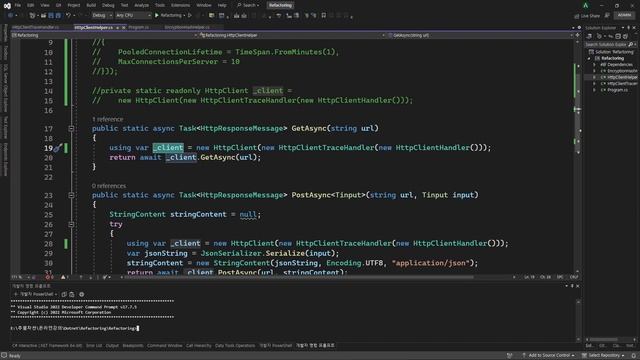This screenshot has height=360, width=640.
Task: Navigate to previous issue with the up arrow
Action: pos(81,277)
